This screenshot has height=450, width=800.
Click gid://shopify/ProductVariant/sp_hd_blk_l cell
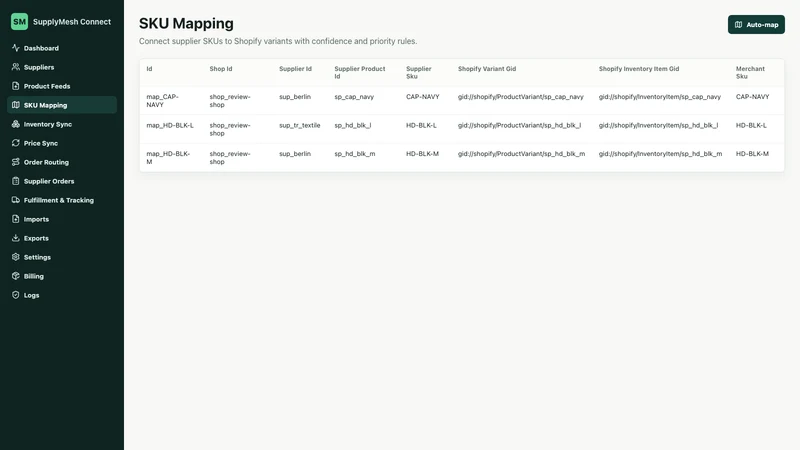click(519, 125)
